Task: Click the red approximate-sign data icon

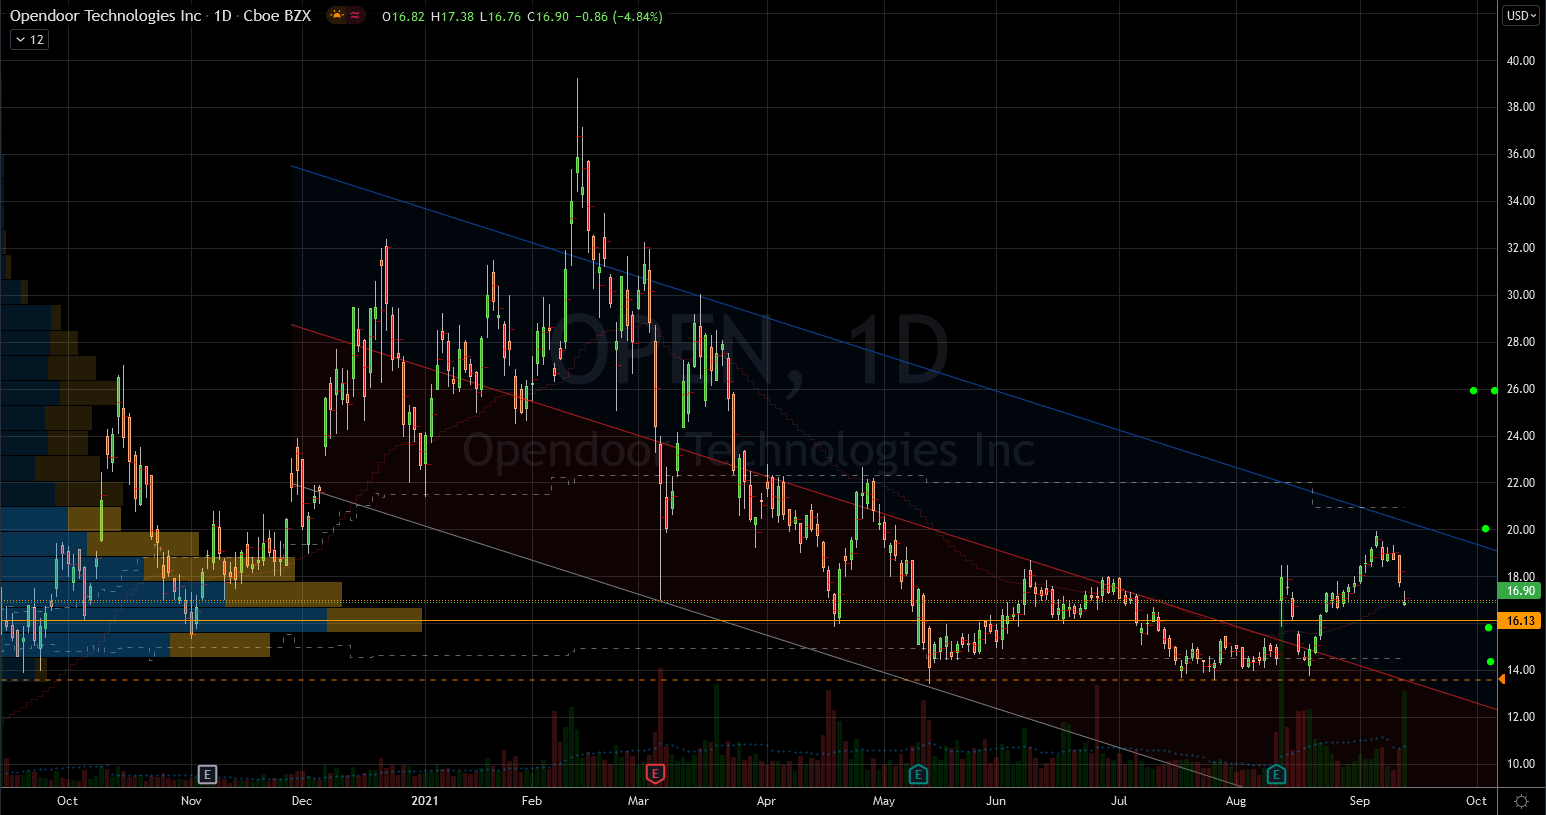Action: tap(355, 16)
